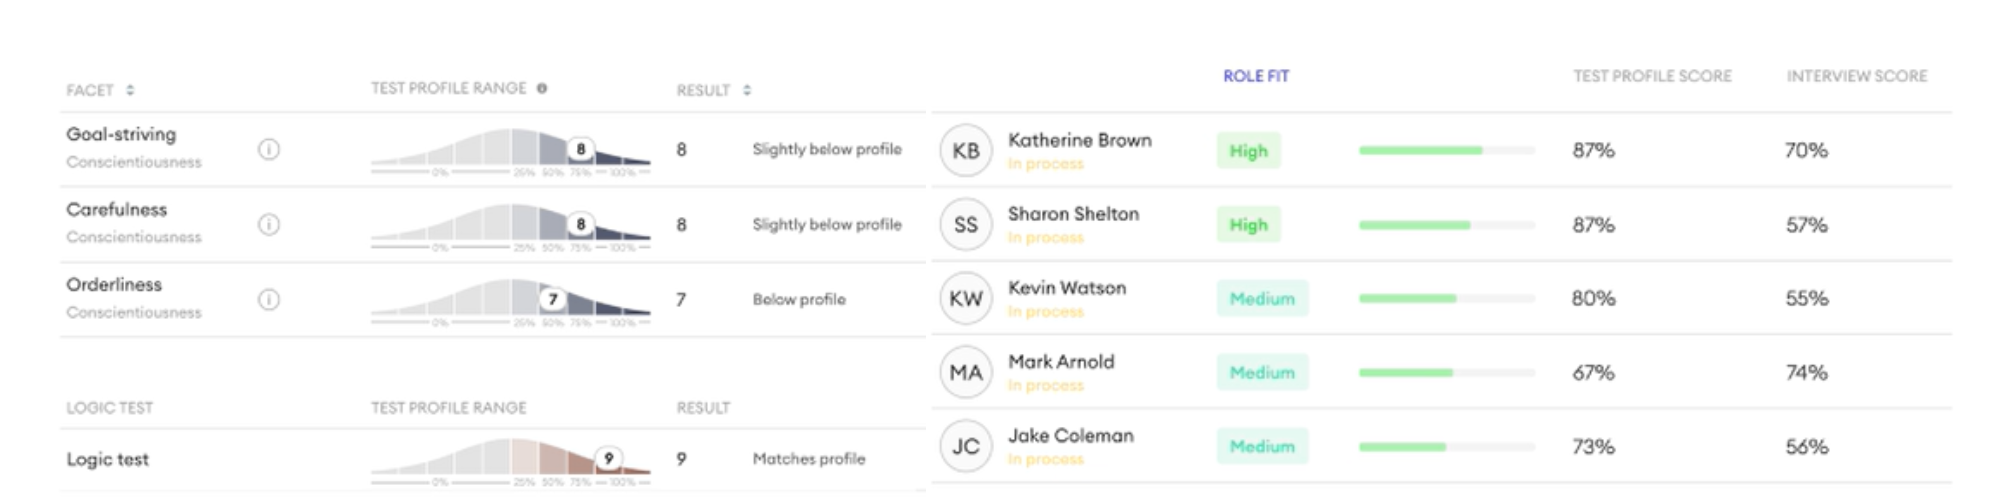Viewport: 2000px width, 500px height.
Task: Select the Interview Score column header
Action: click(x=1856, y=76)
